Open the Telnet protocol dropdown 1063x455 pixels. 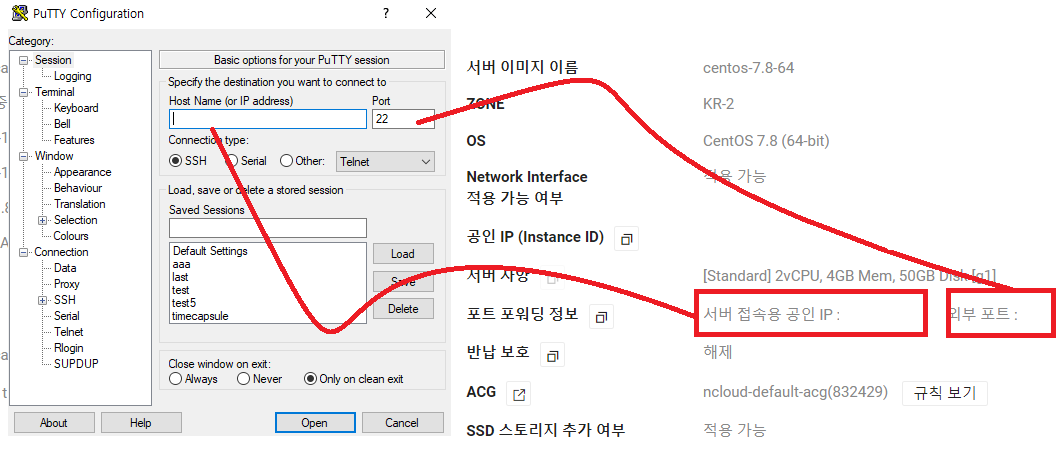coord(385,162)
